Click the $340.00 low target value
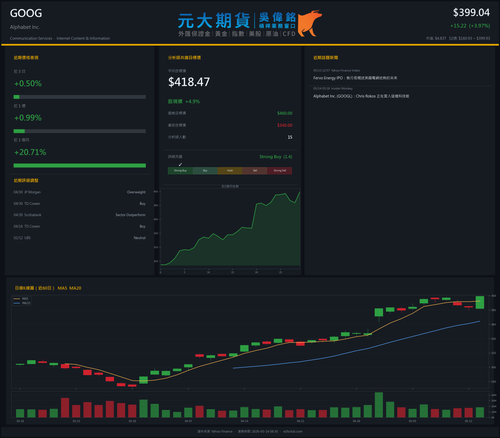The width and height of the screenshot is (500, 438). click(x=285, y=125)
